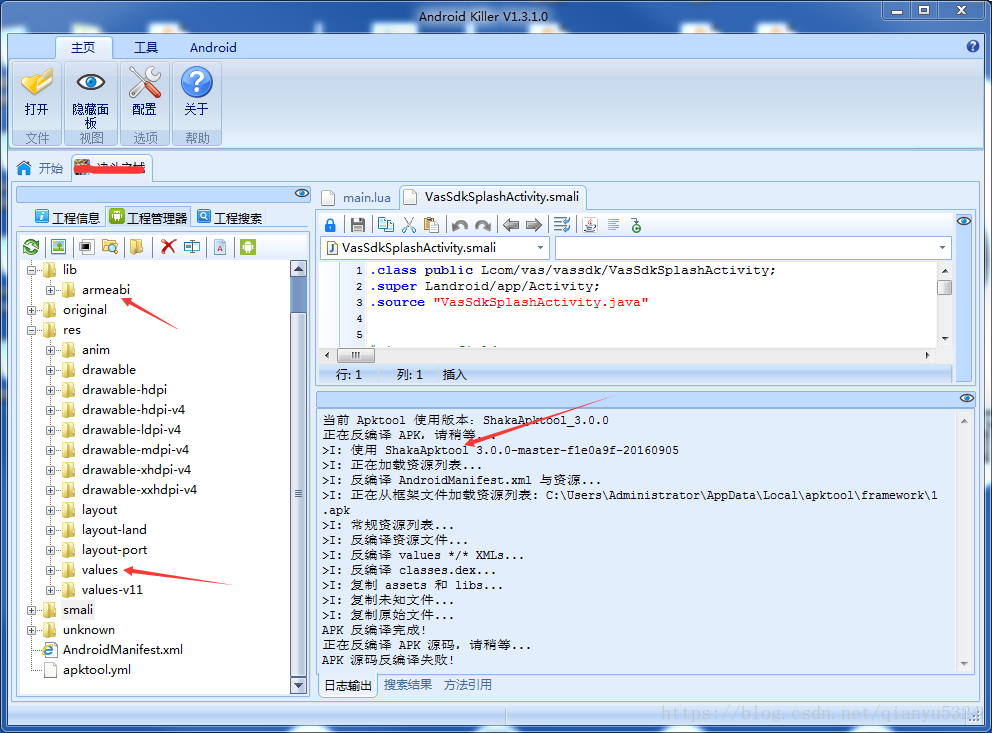Viewport: 992px width, 733px height.
Task: Collapse the res folder node
Action: tap(31, 330)
